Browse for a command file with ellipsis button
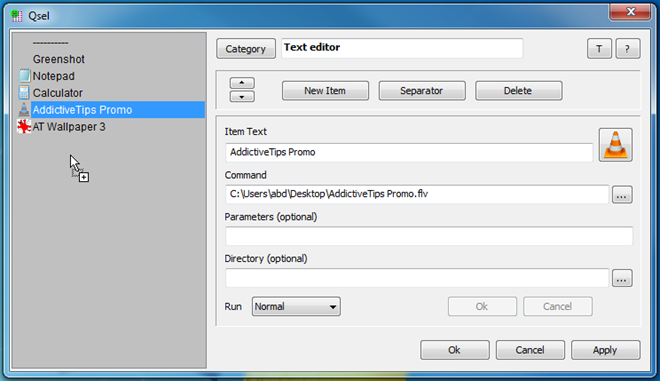The image size is (660, 381). [622, 195]
